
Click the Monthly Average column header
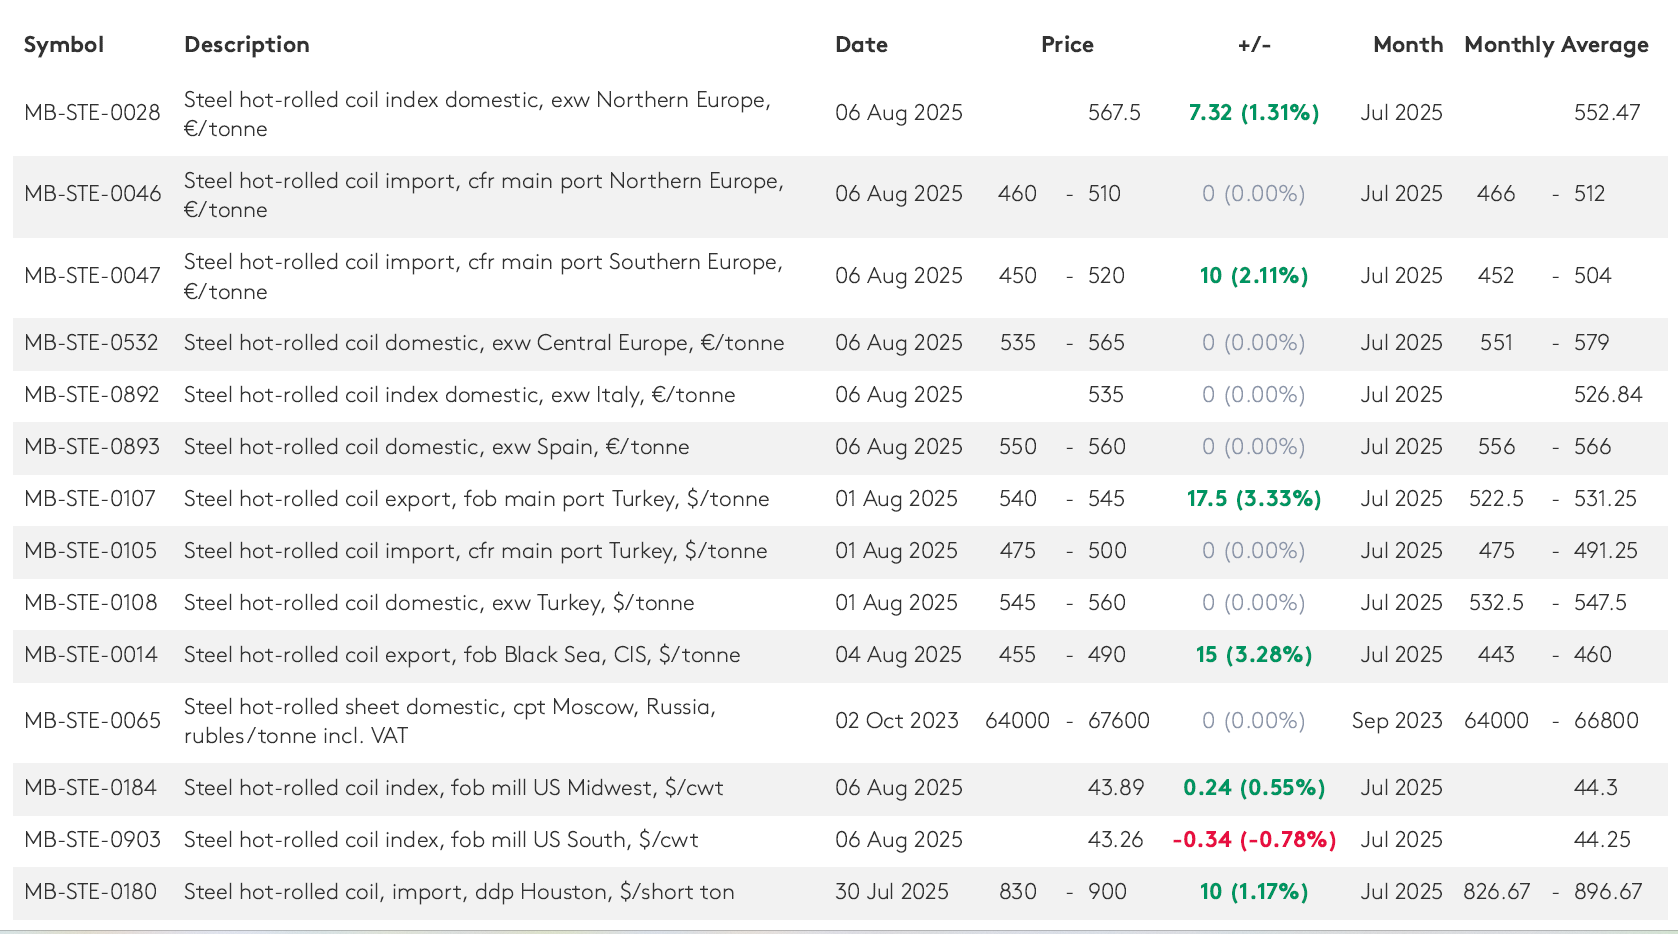(x=1556, y=45)
